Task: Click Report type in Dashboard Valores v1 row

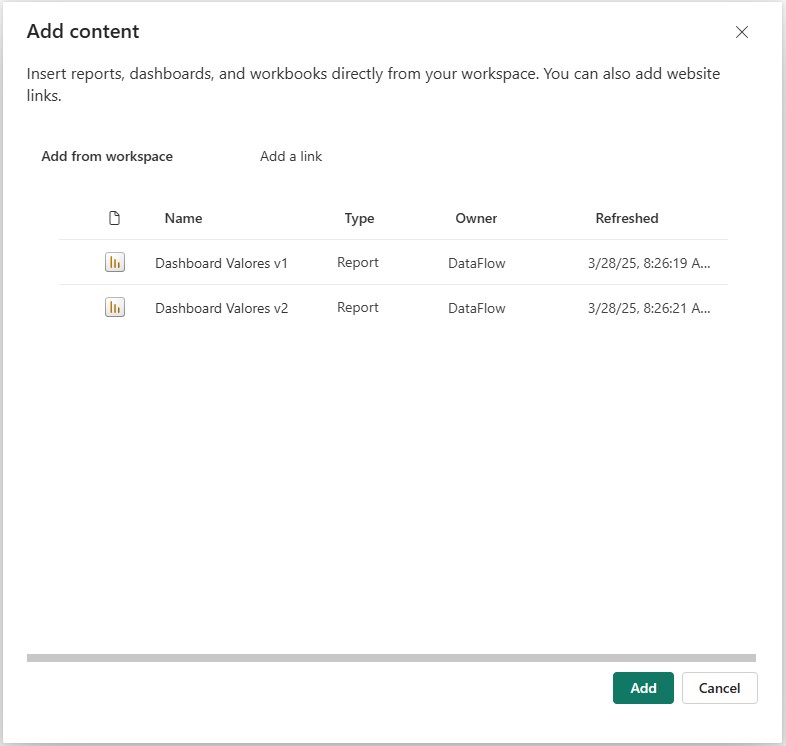Action: 357,263
